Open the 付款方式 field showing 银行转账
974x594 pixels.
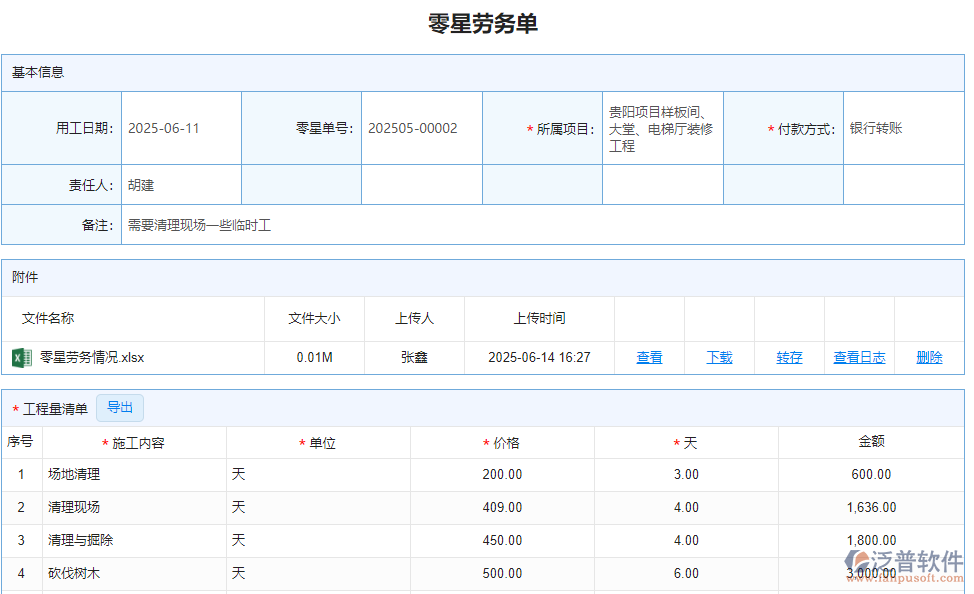click(x=902, y=128)
